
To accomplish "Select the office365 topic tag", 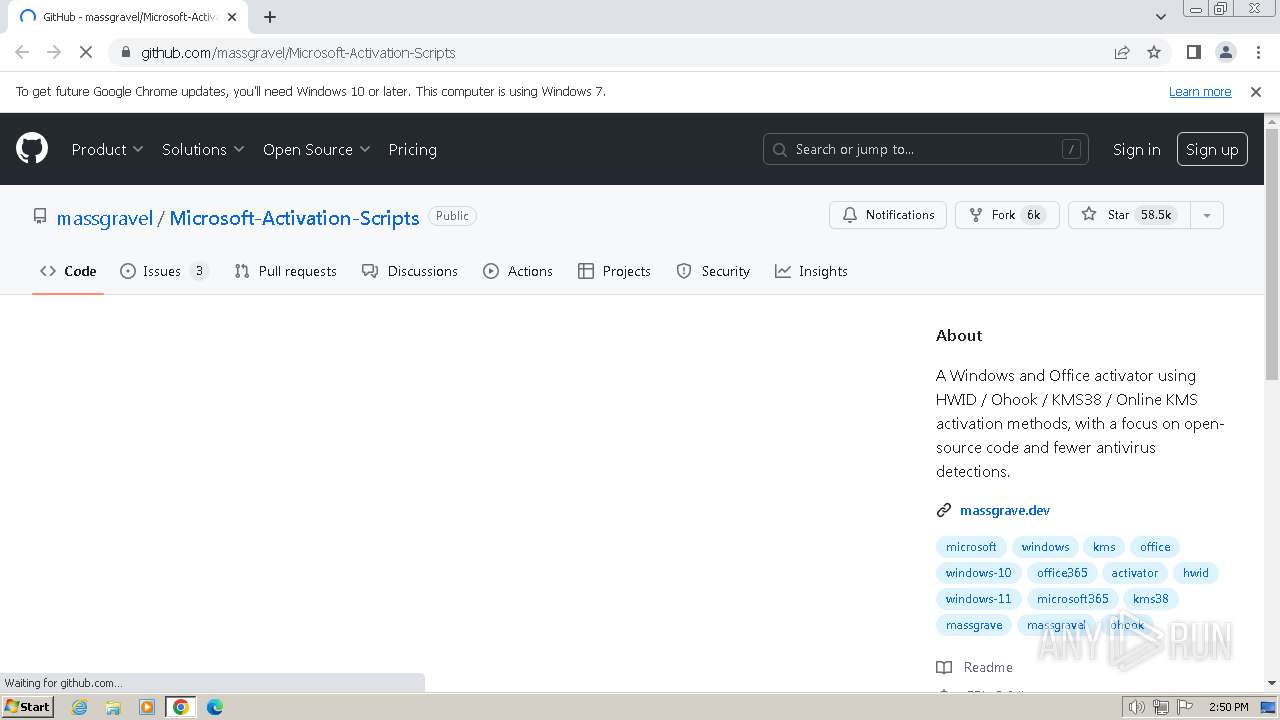I will [x=1062, y=573].
